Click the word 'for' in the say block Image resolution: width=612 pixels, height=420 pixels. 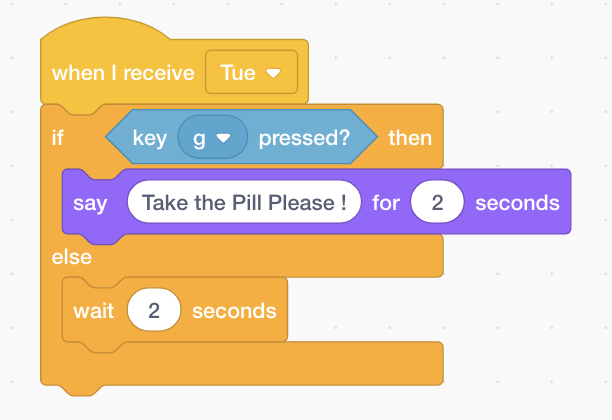tap(386, 203)
